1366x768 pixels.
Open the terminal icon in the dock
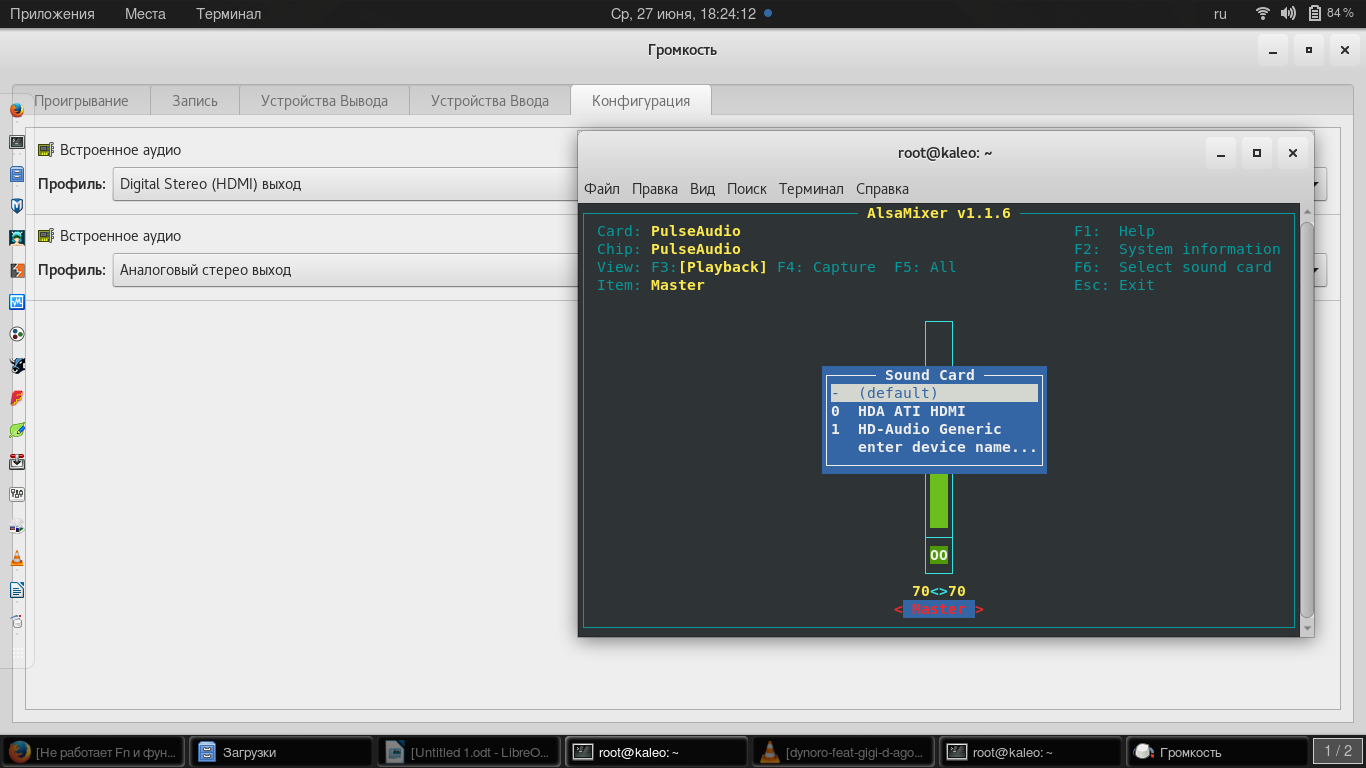17,142
